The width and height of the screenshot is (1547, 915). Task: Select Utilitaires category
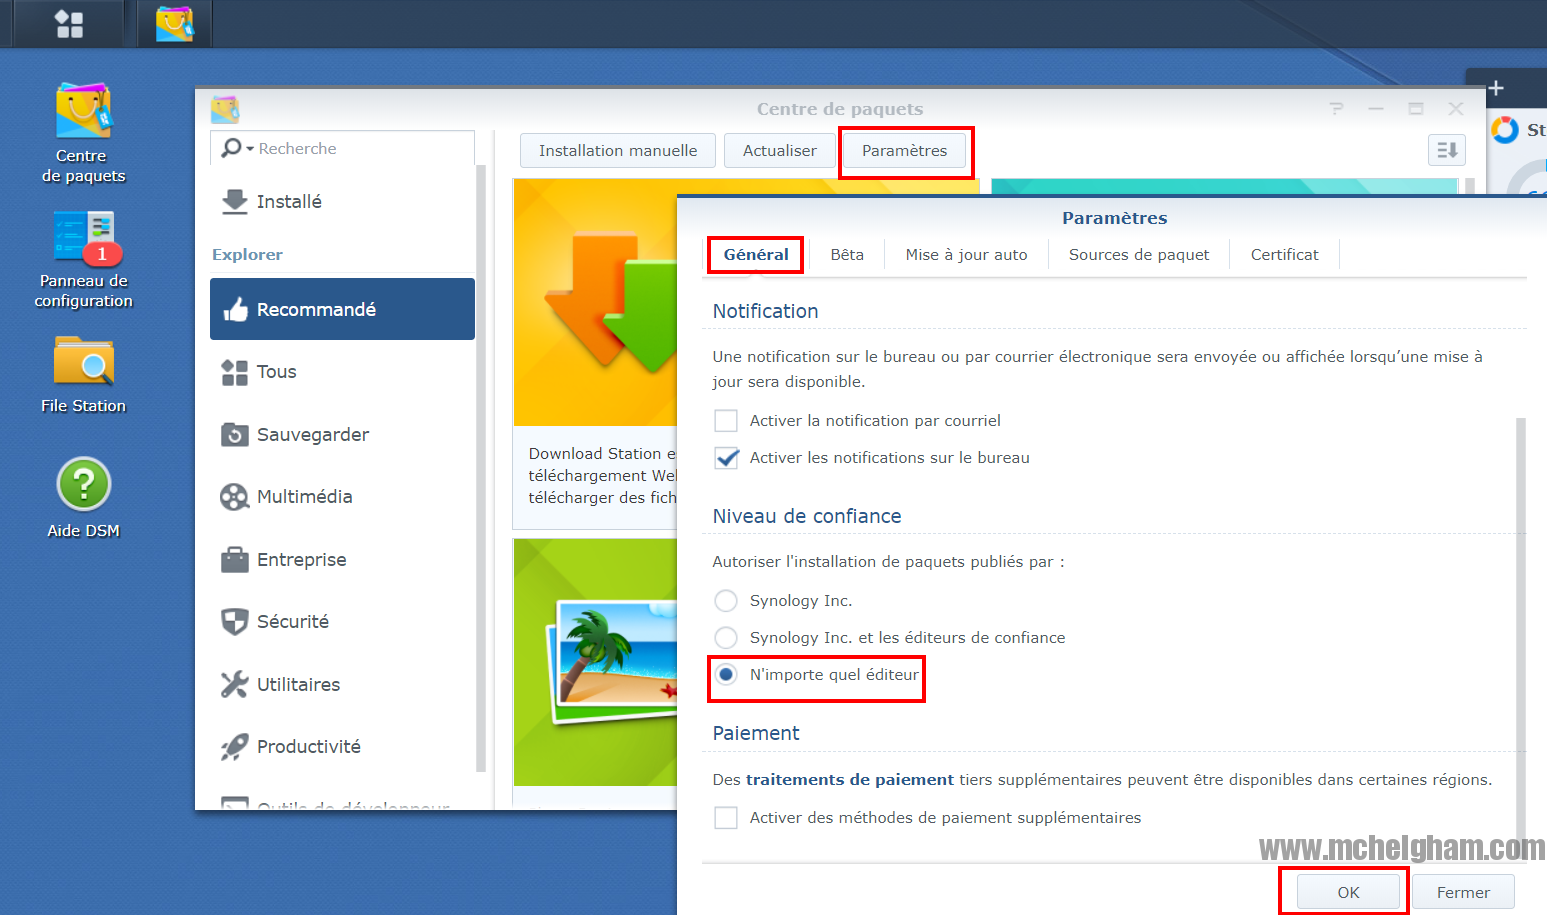click(x=342, y=684)
